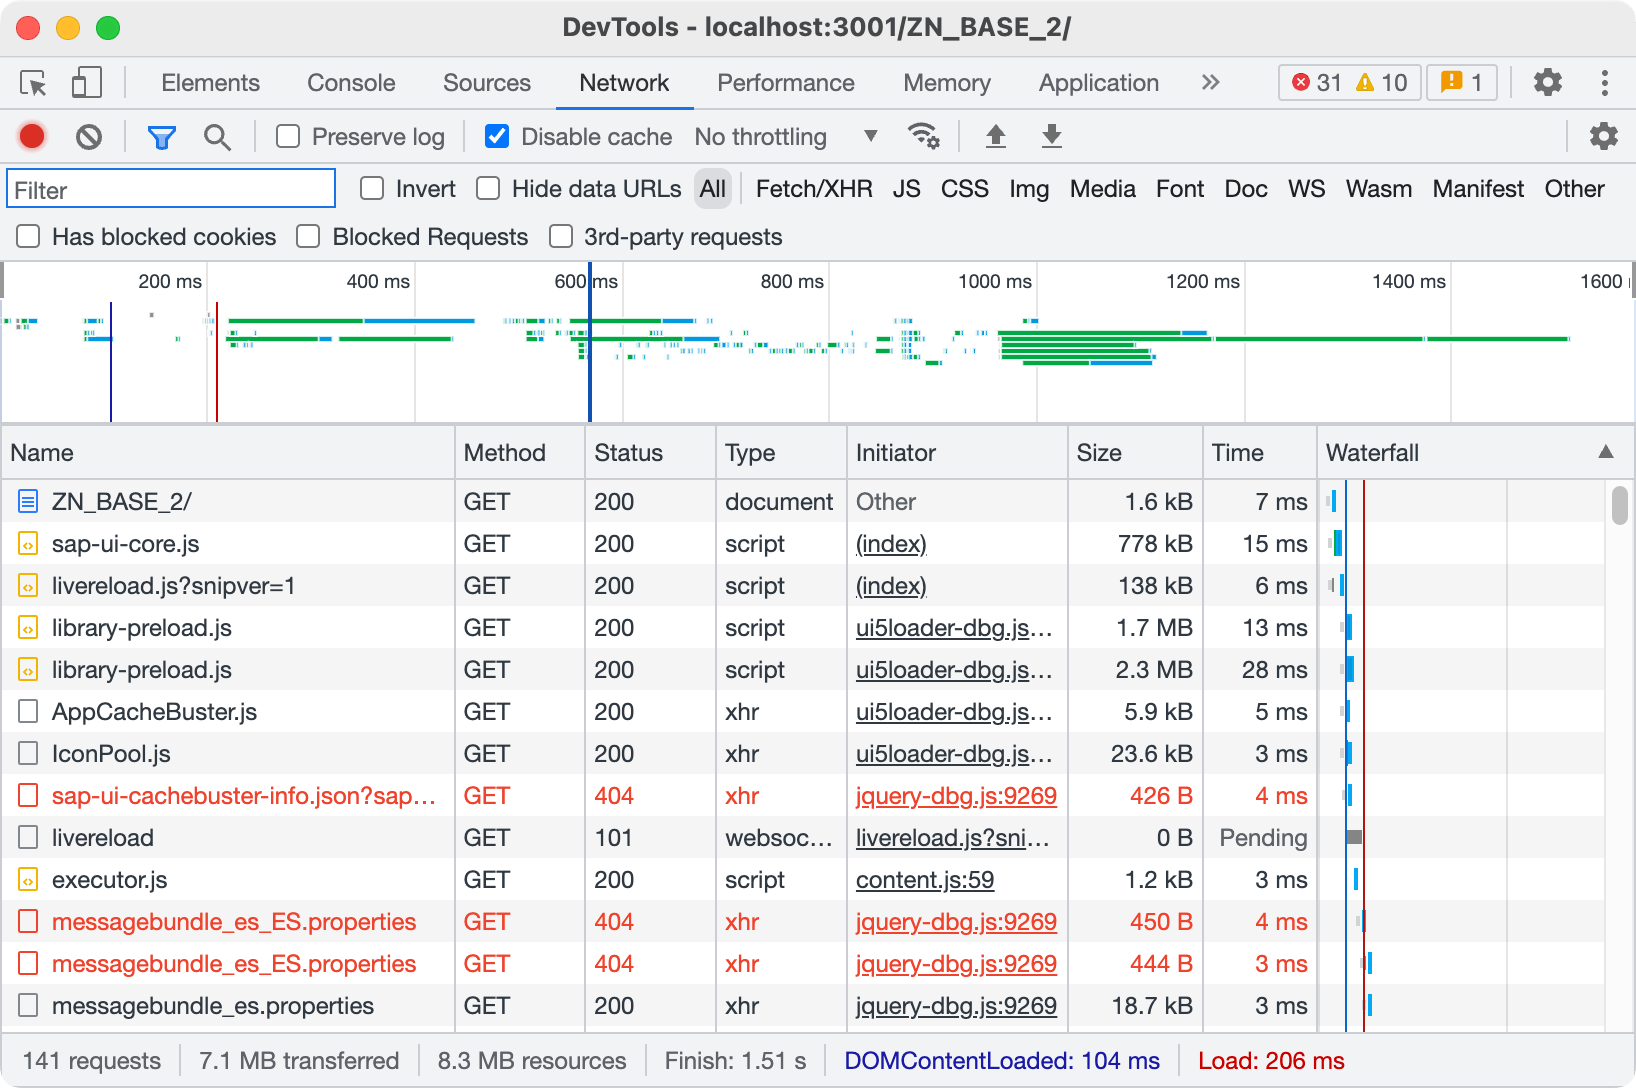This screenshot has width=1636, height=1088.
Task: Expand the more tabs chevron
Action: click(1210, 83)
